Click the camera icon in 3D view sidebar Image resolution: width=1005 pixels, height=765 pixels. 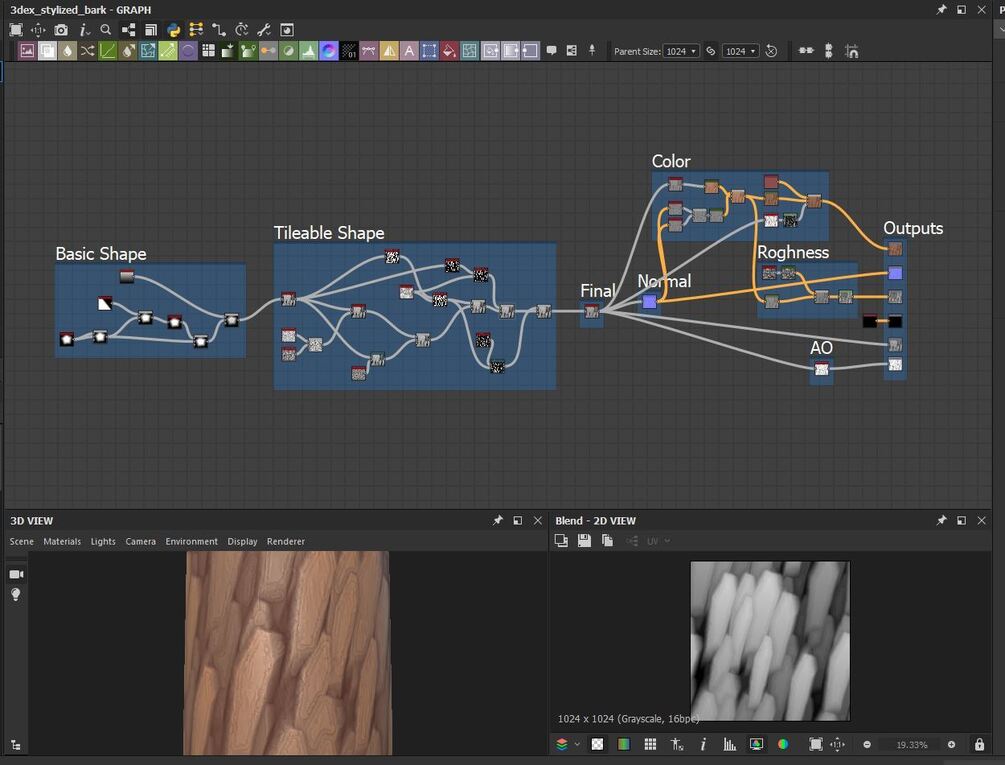pyautogui.click(x=16, y=574)
